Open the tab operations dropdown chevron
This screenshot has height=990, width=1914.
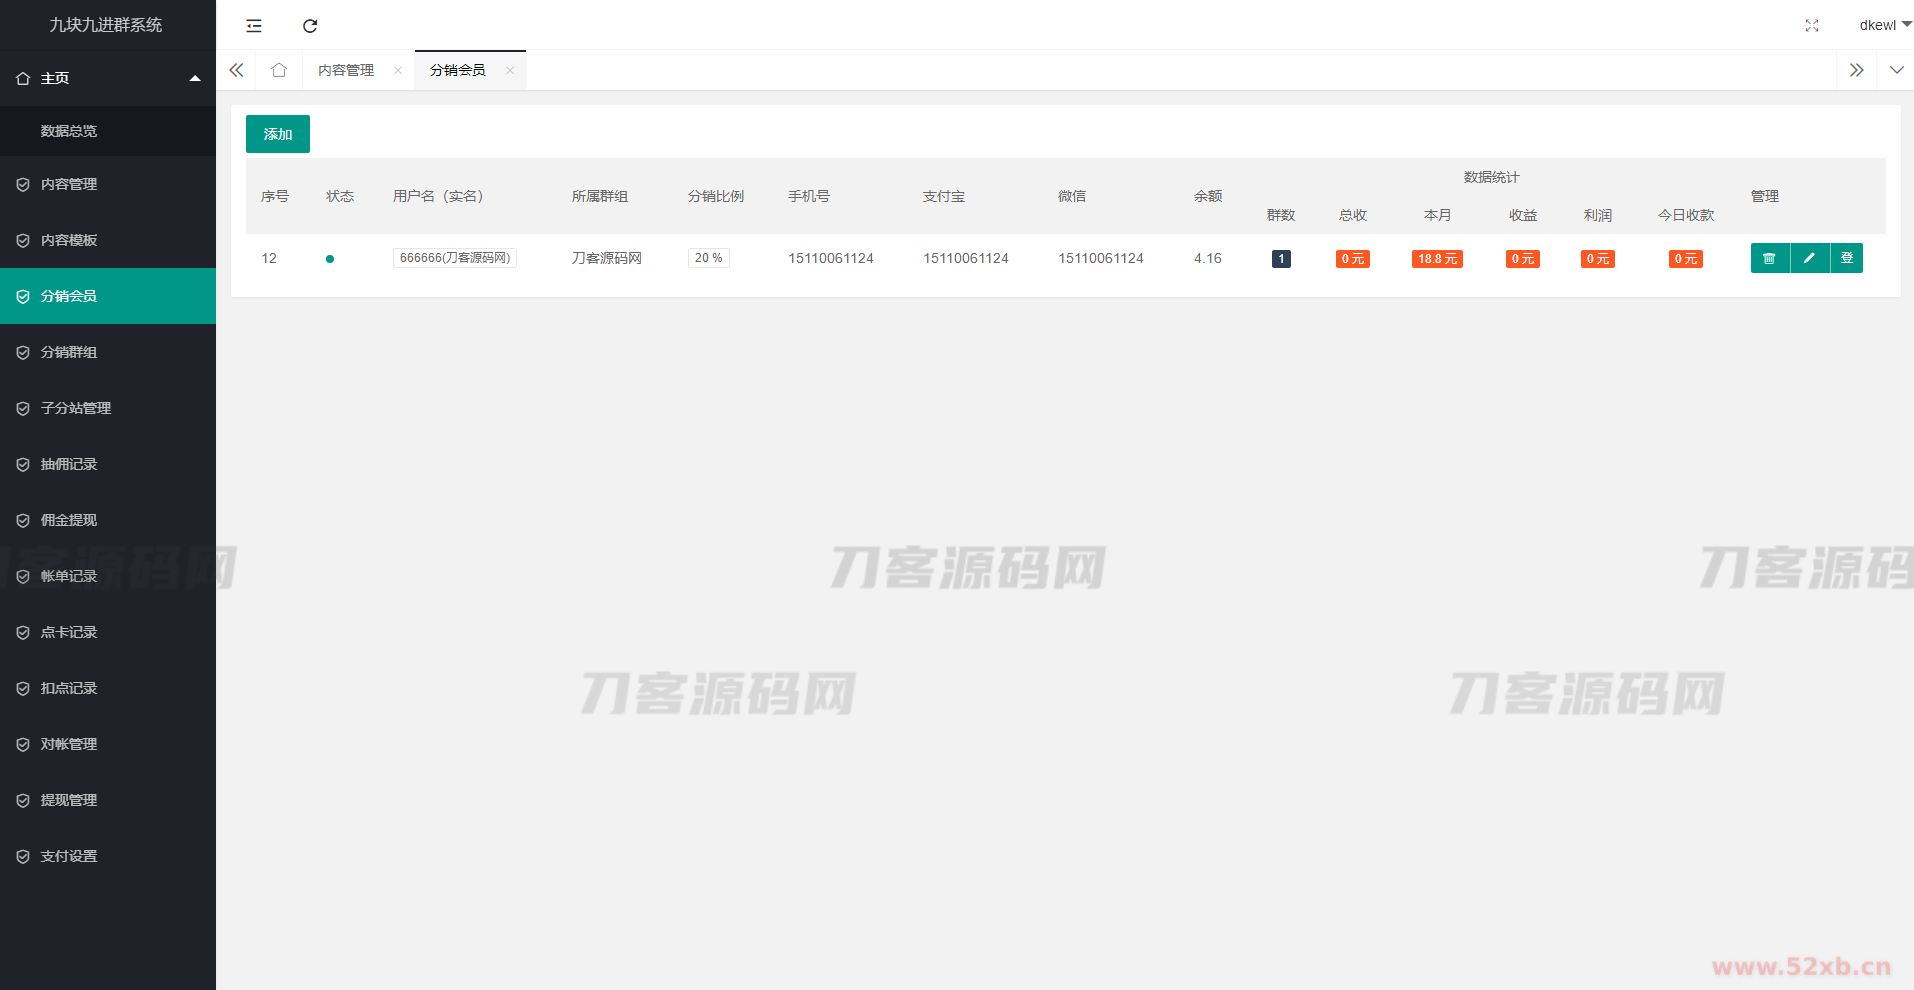click(1896, 70)
